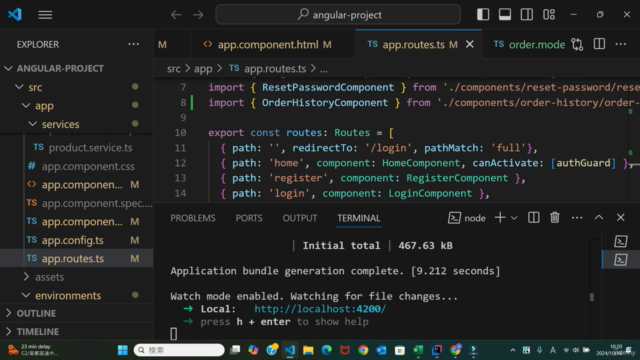Image resolution: width=640 pixels, height=360 pixels.
Task: Open File Explorer from the taskbar
Action: 308,350
